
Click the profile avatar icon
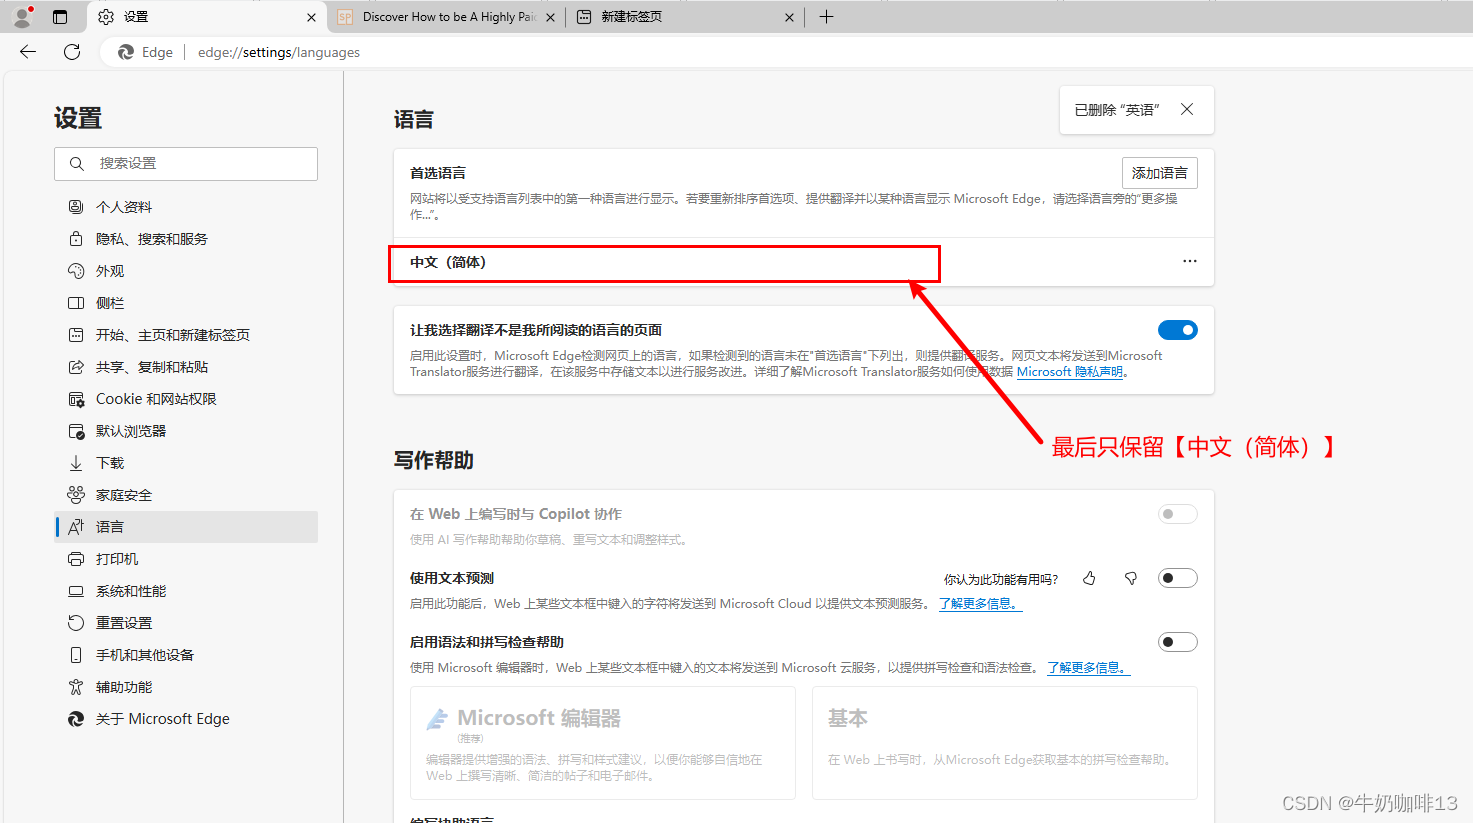coord(22,16)
